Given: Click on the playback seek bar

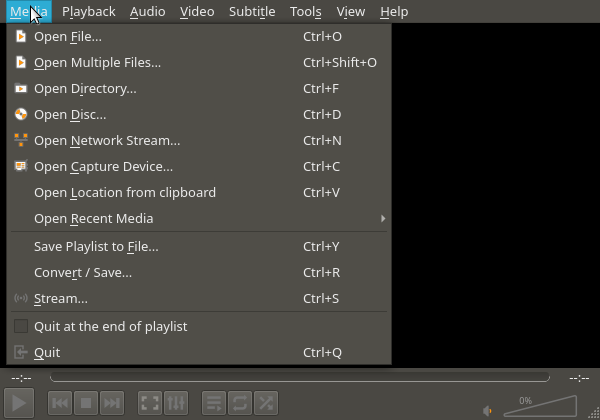Looking at the screenshot, I should [x=299, y=378].
